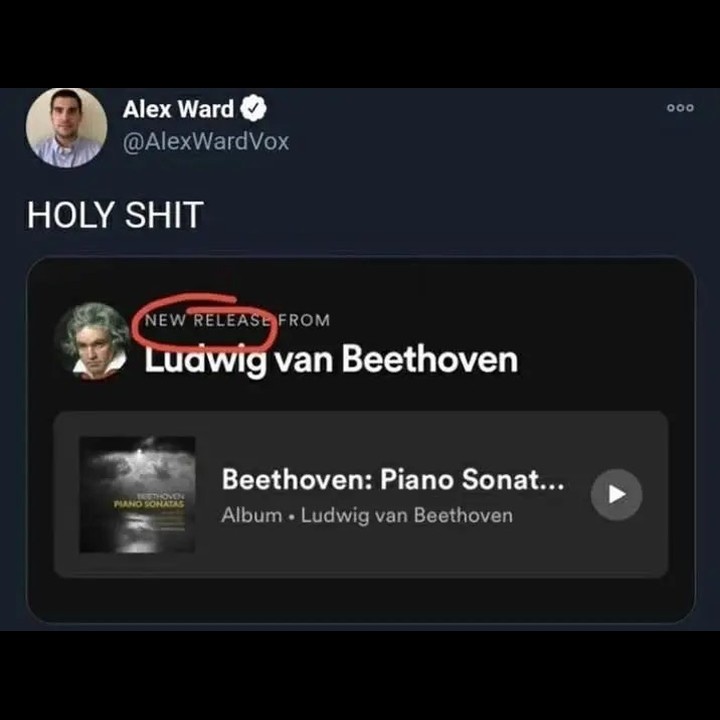
Task: Open the Piano Sonatas album cover art
Action: [x=137, y=495]
